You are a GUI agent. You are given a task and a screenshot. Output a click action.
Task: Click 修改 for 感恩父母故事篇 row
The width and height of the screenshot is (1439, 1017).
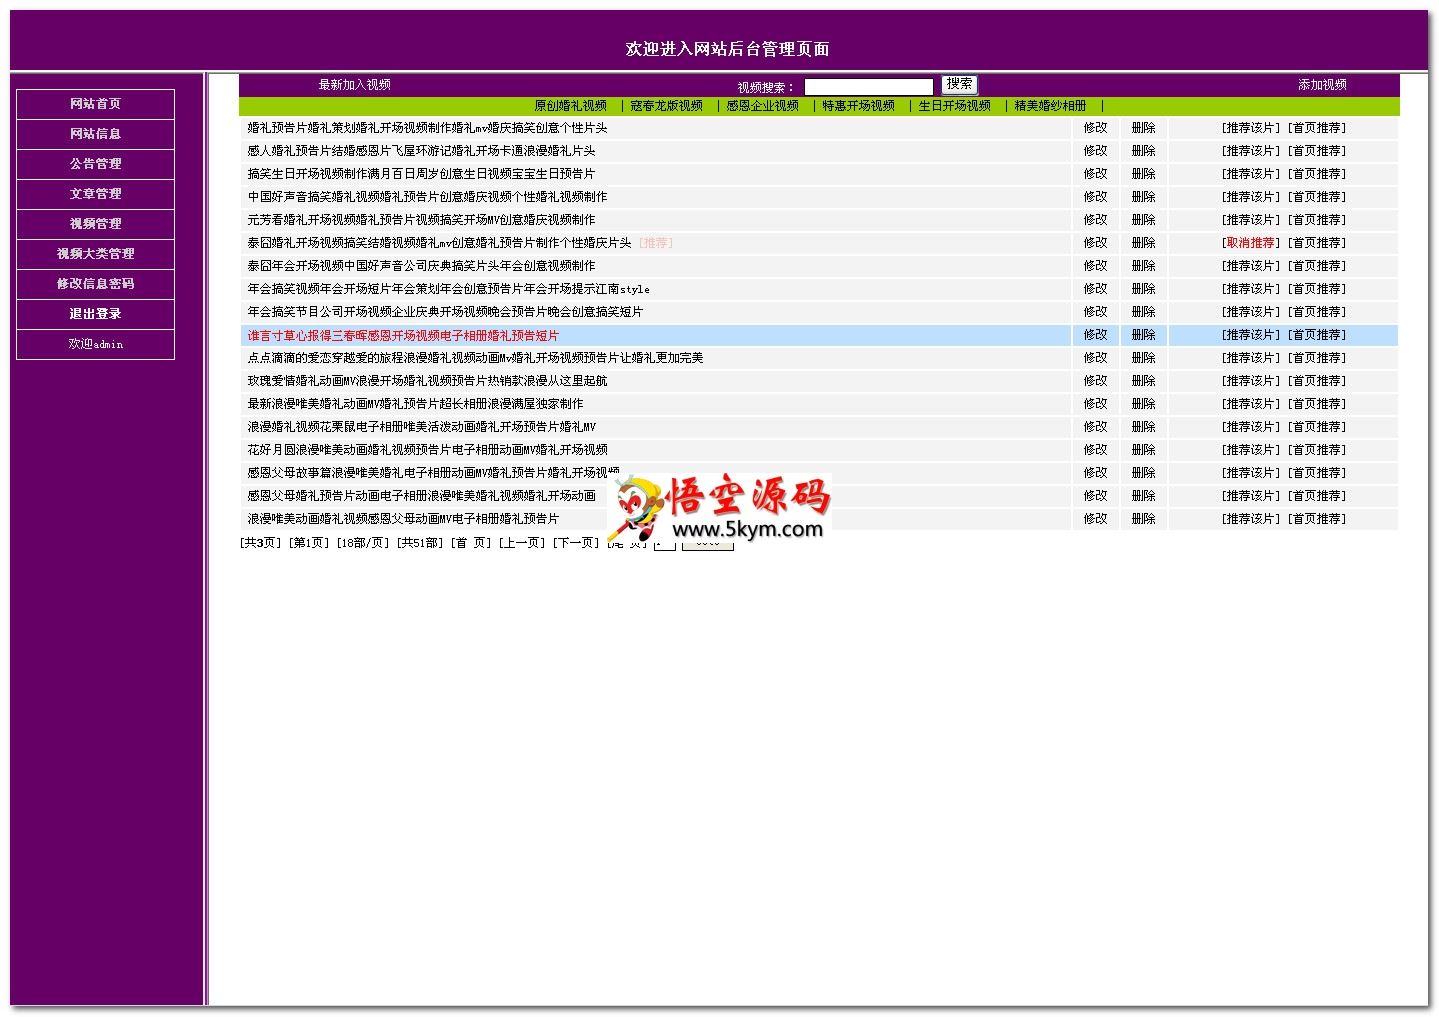pyautogui.click(x=1095, y=473)
